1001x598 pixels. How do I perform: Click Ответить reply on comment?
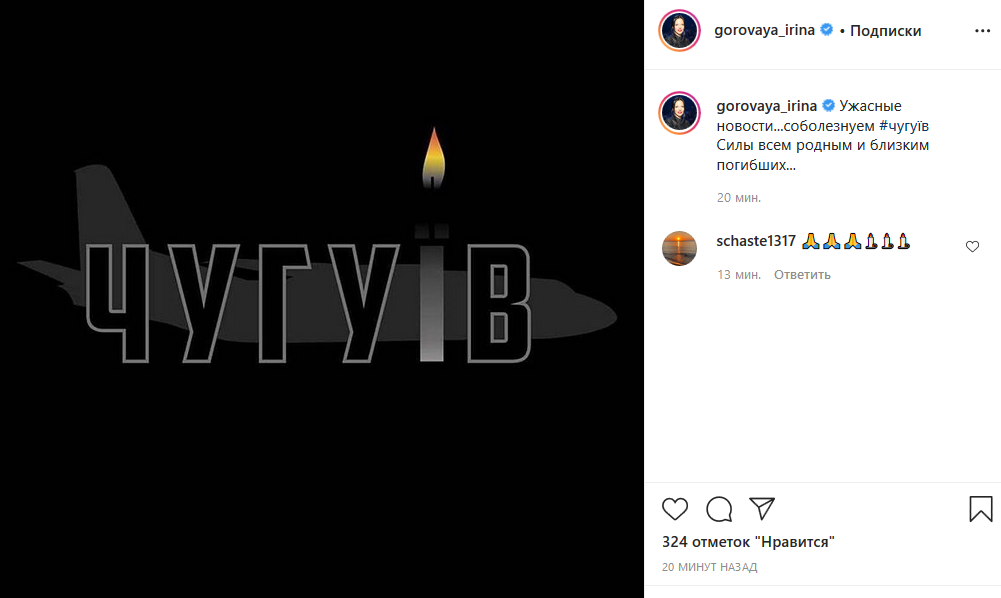(802, 274)
